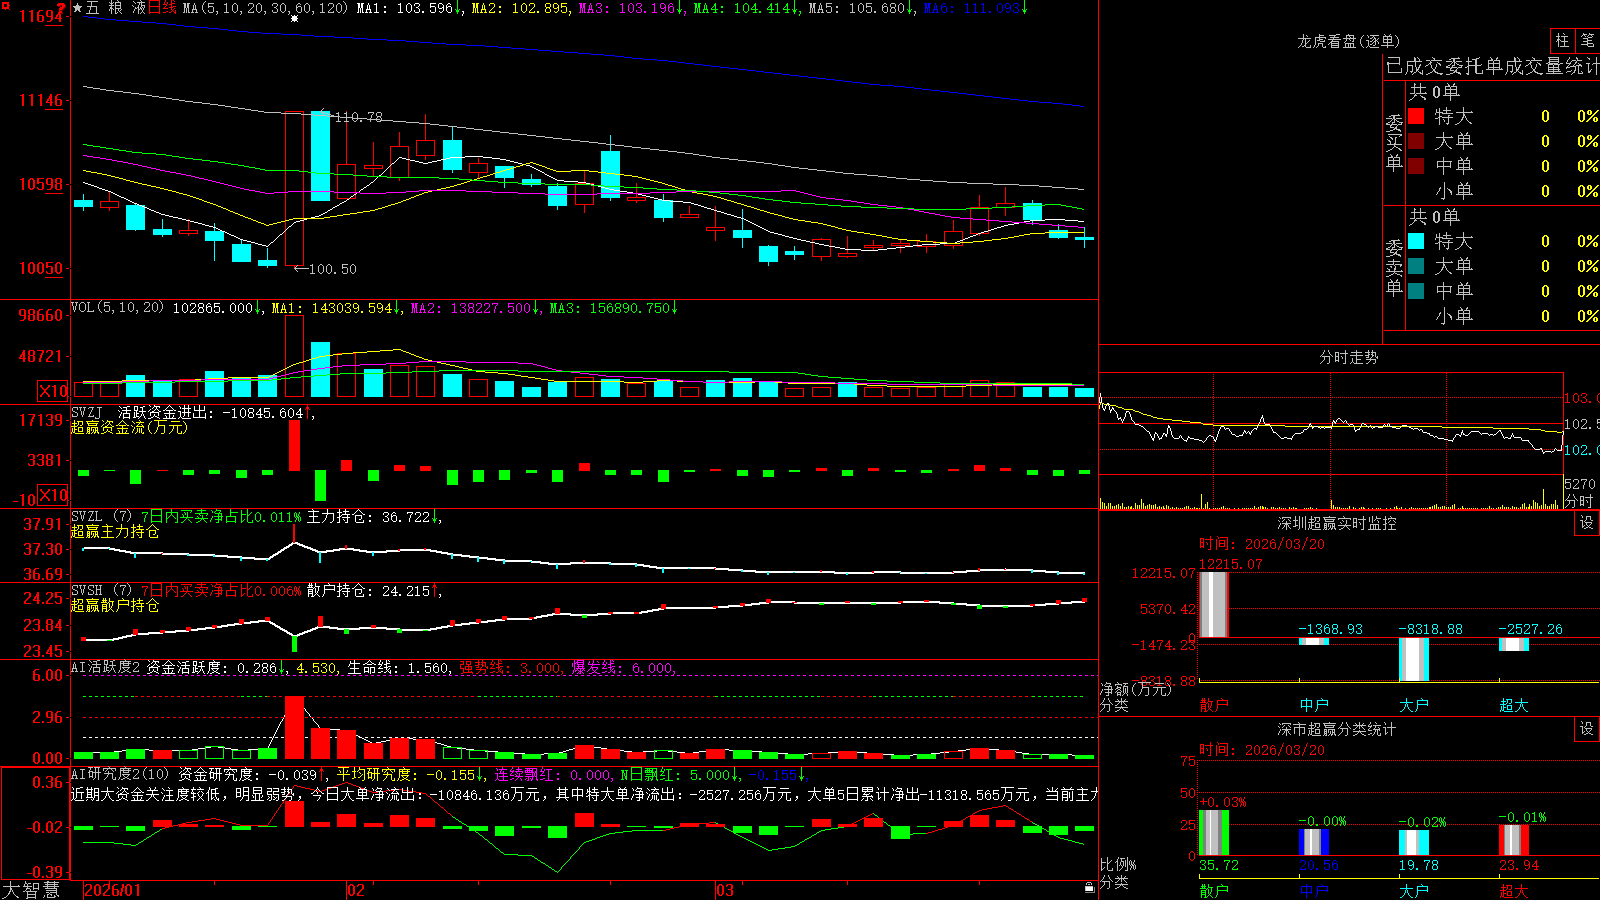This screenshot has width=1600, height=900.
Task: Click the 小单 row in 委卖单 section
Action: [1504, 316]
